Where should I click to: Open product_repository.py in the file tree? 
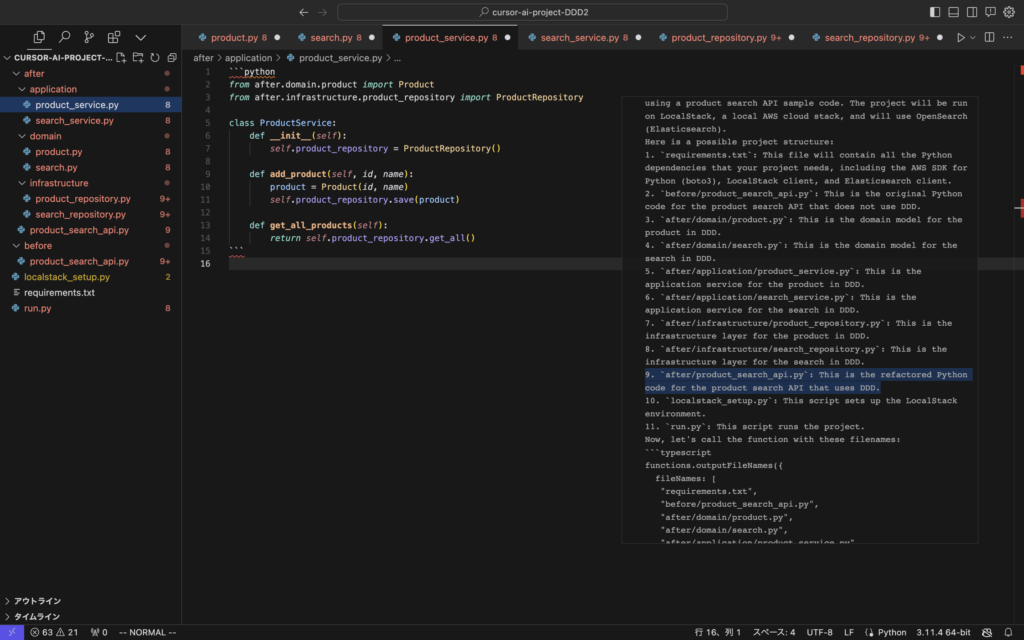point(90,199)
